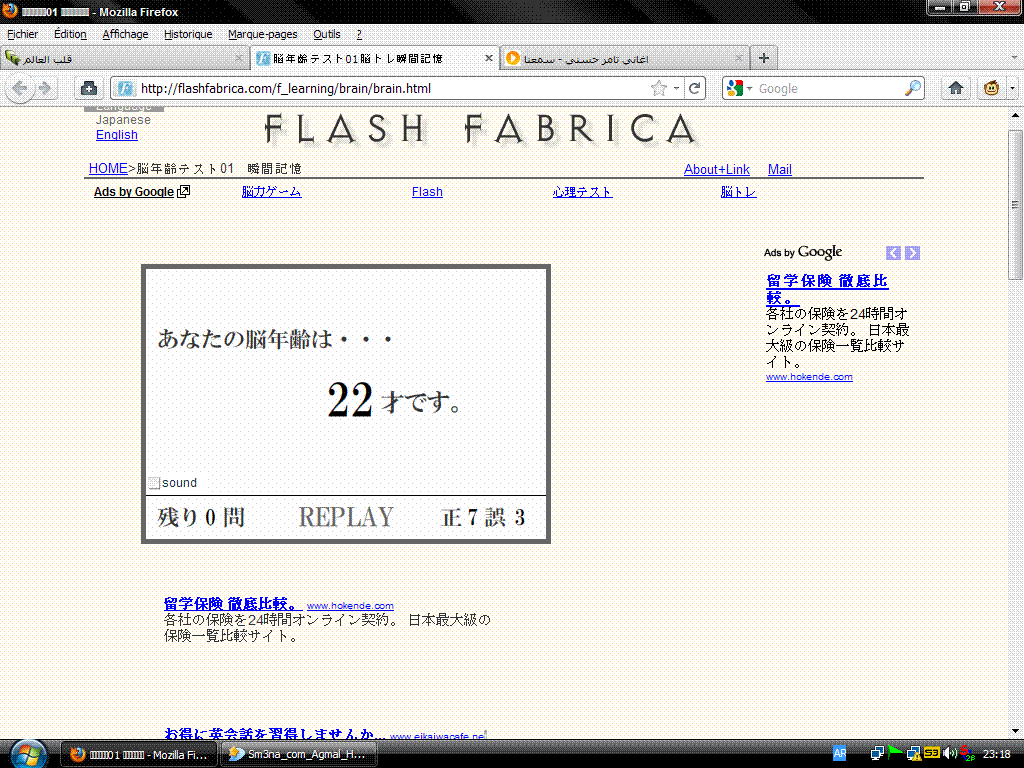
Task: Expand the Greasemonkey dropdown arrow
Action: [1012, 88]
